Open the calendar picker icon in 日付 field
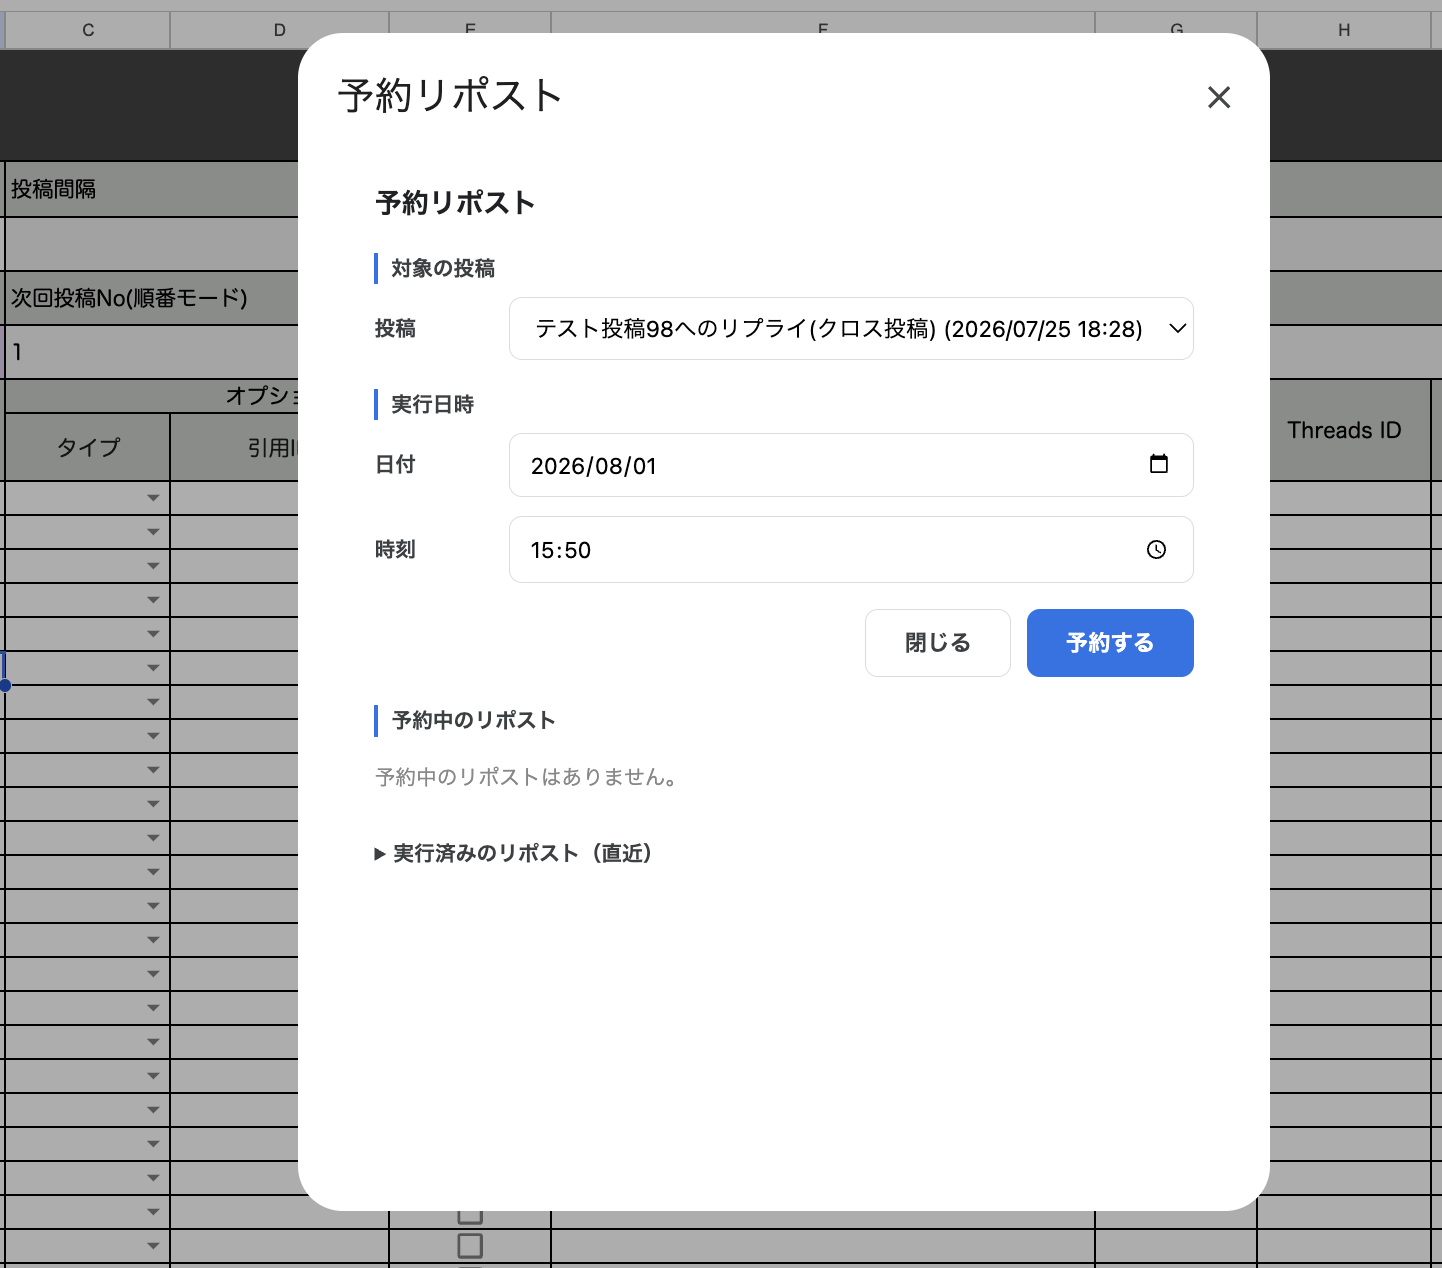The width and height of the screenshot is (1442, 1268). (x=1159, y=464)
